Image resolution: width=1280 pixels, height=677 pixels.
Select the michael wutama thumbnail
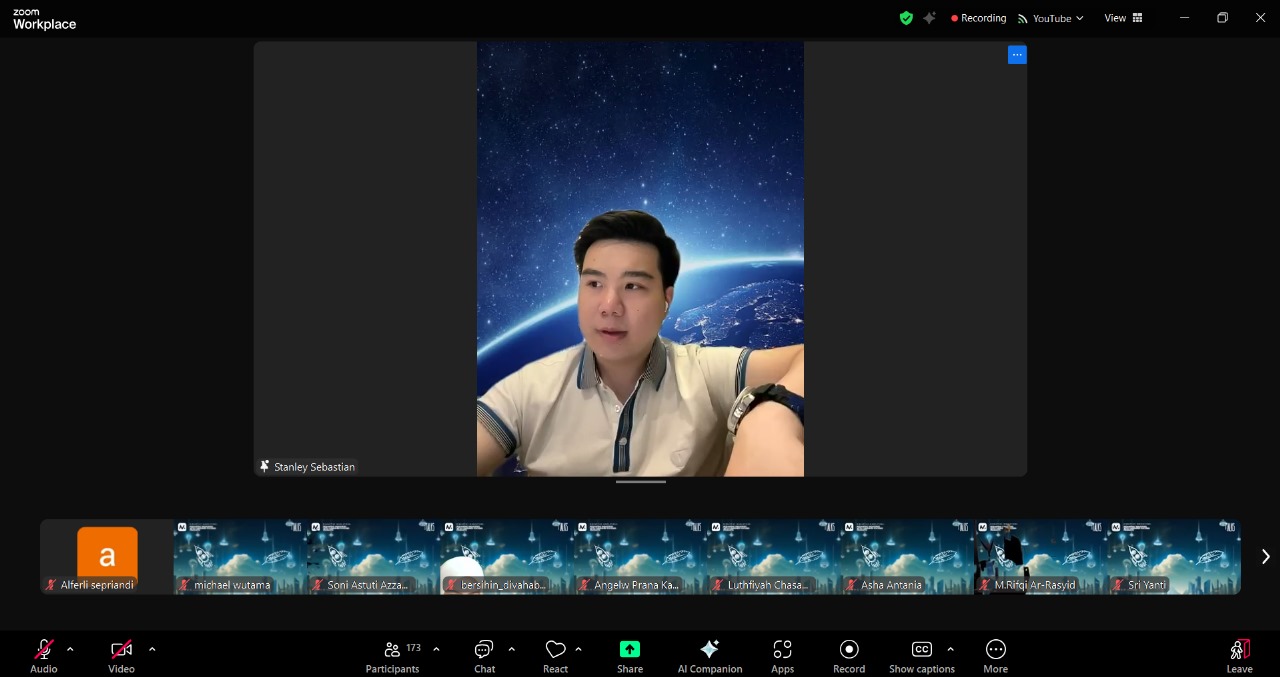click(240, 557)
